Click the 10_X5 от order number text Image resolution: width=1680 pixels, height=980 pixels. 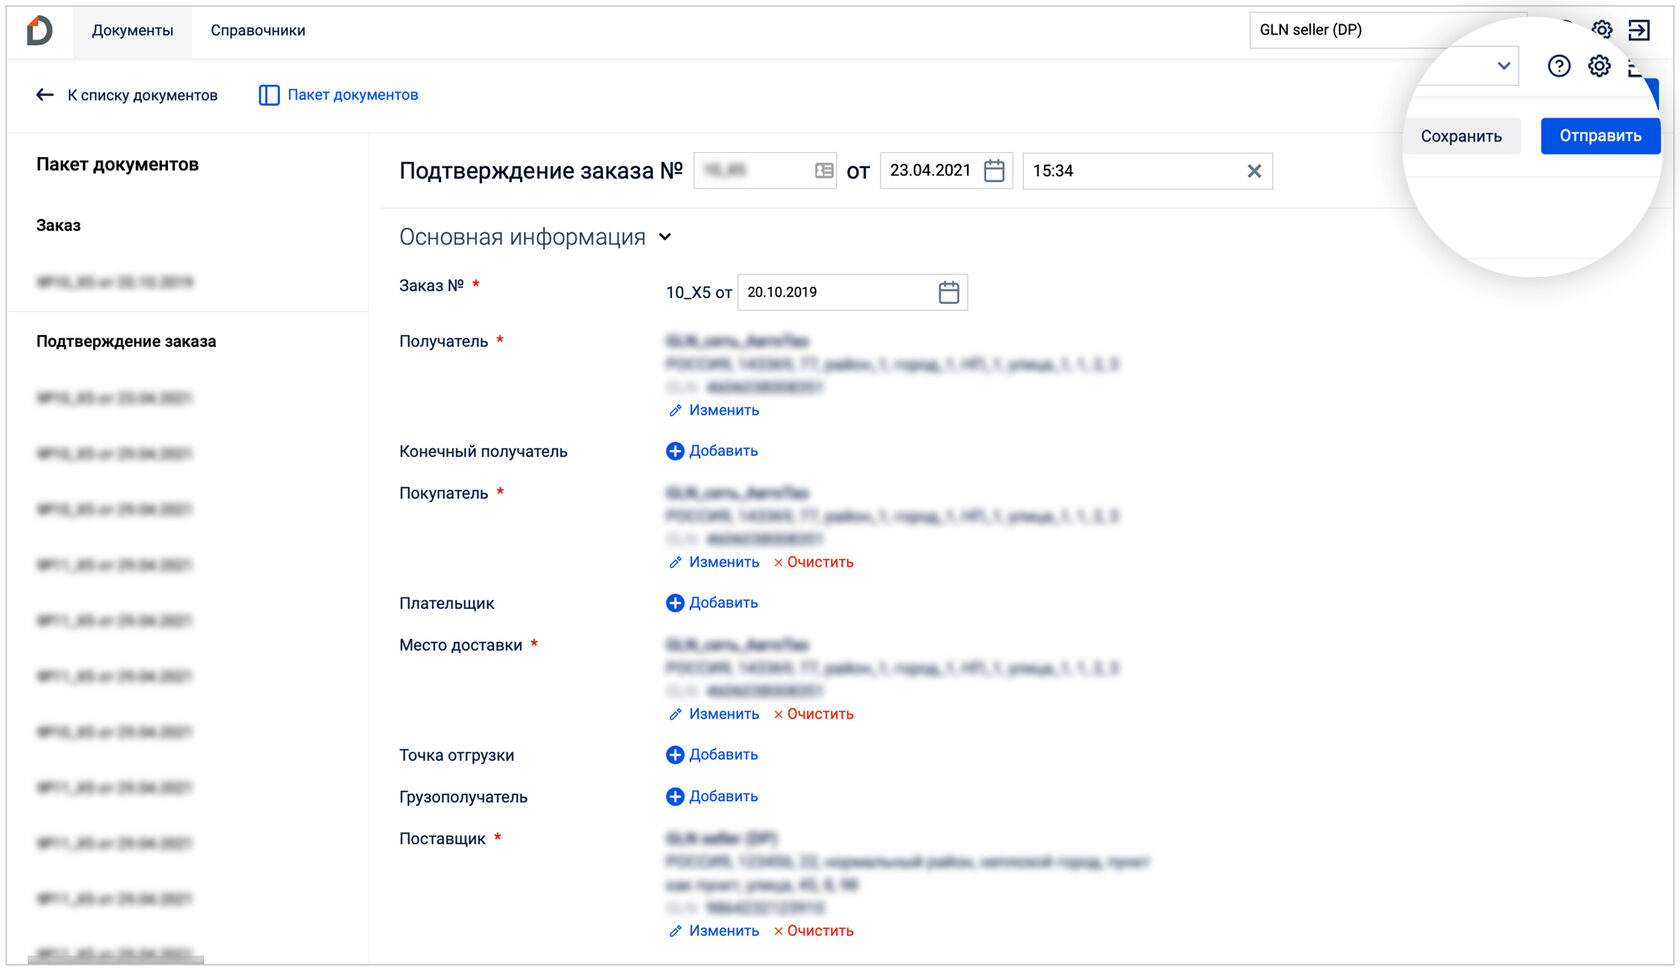(699, 293)
